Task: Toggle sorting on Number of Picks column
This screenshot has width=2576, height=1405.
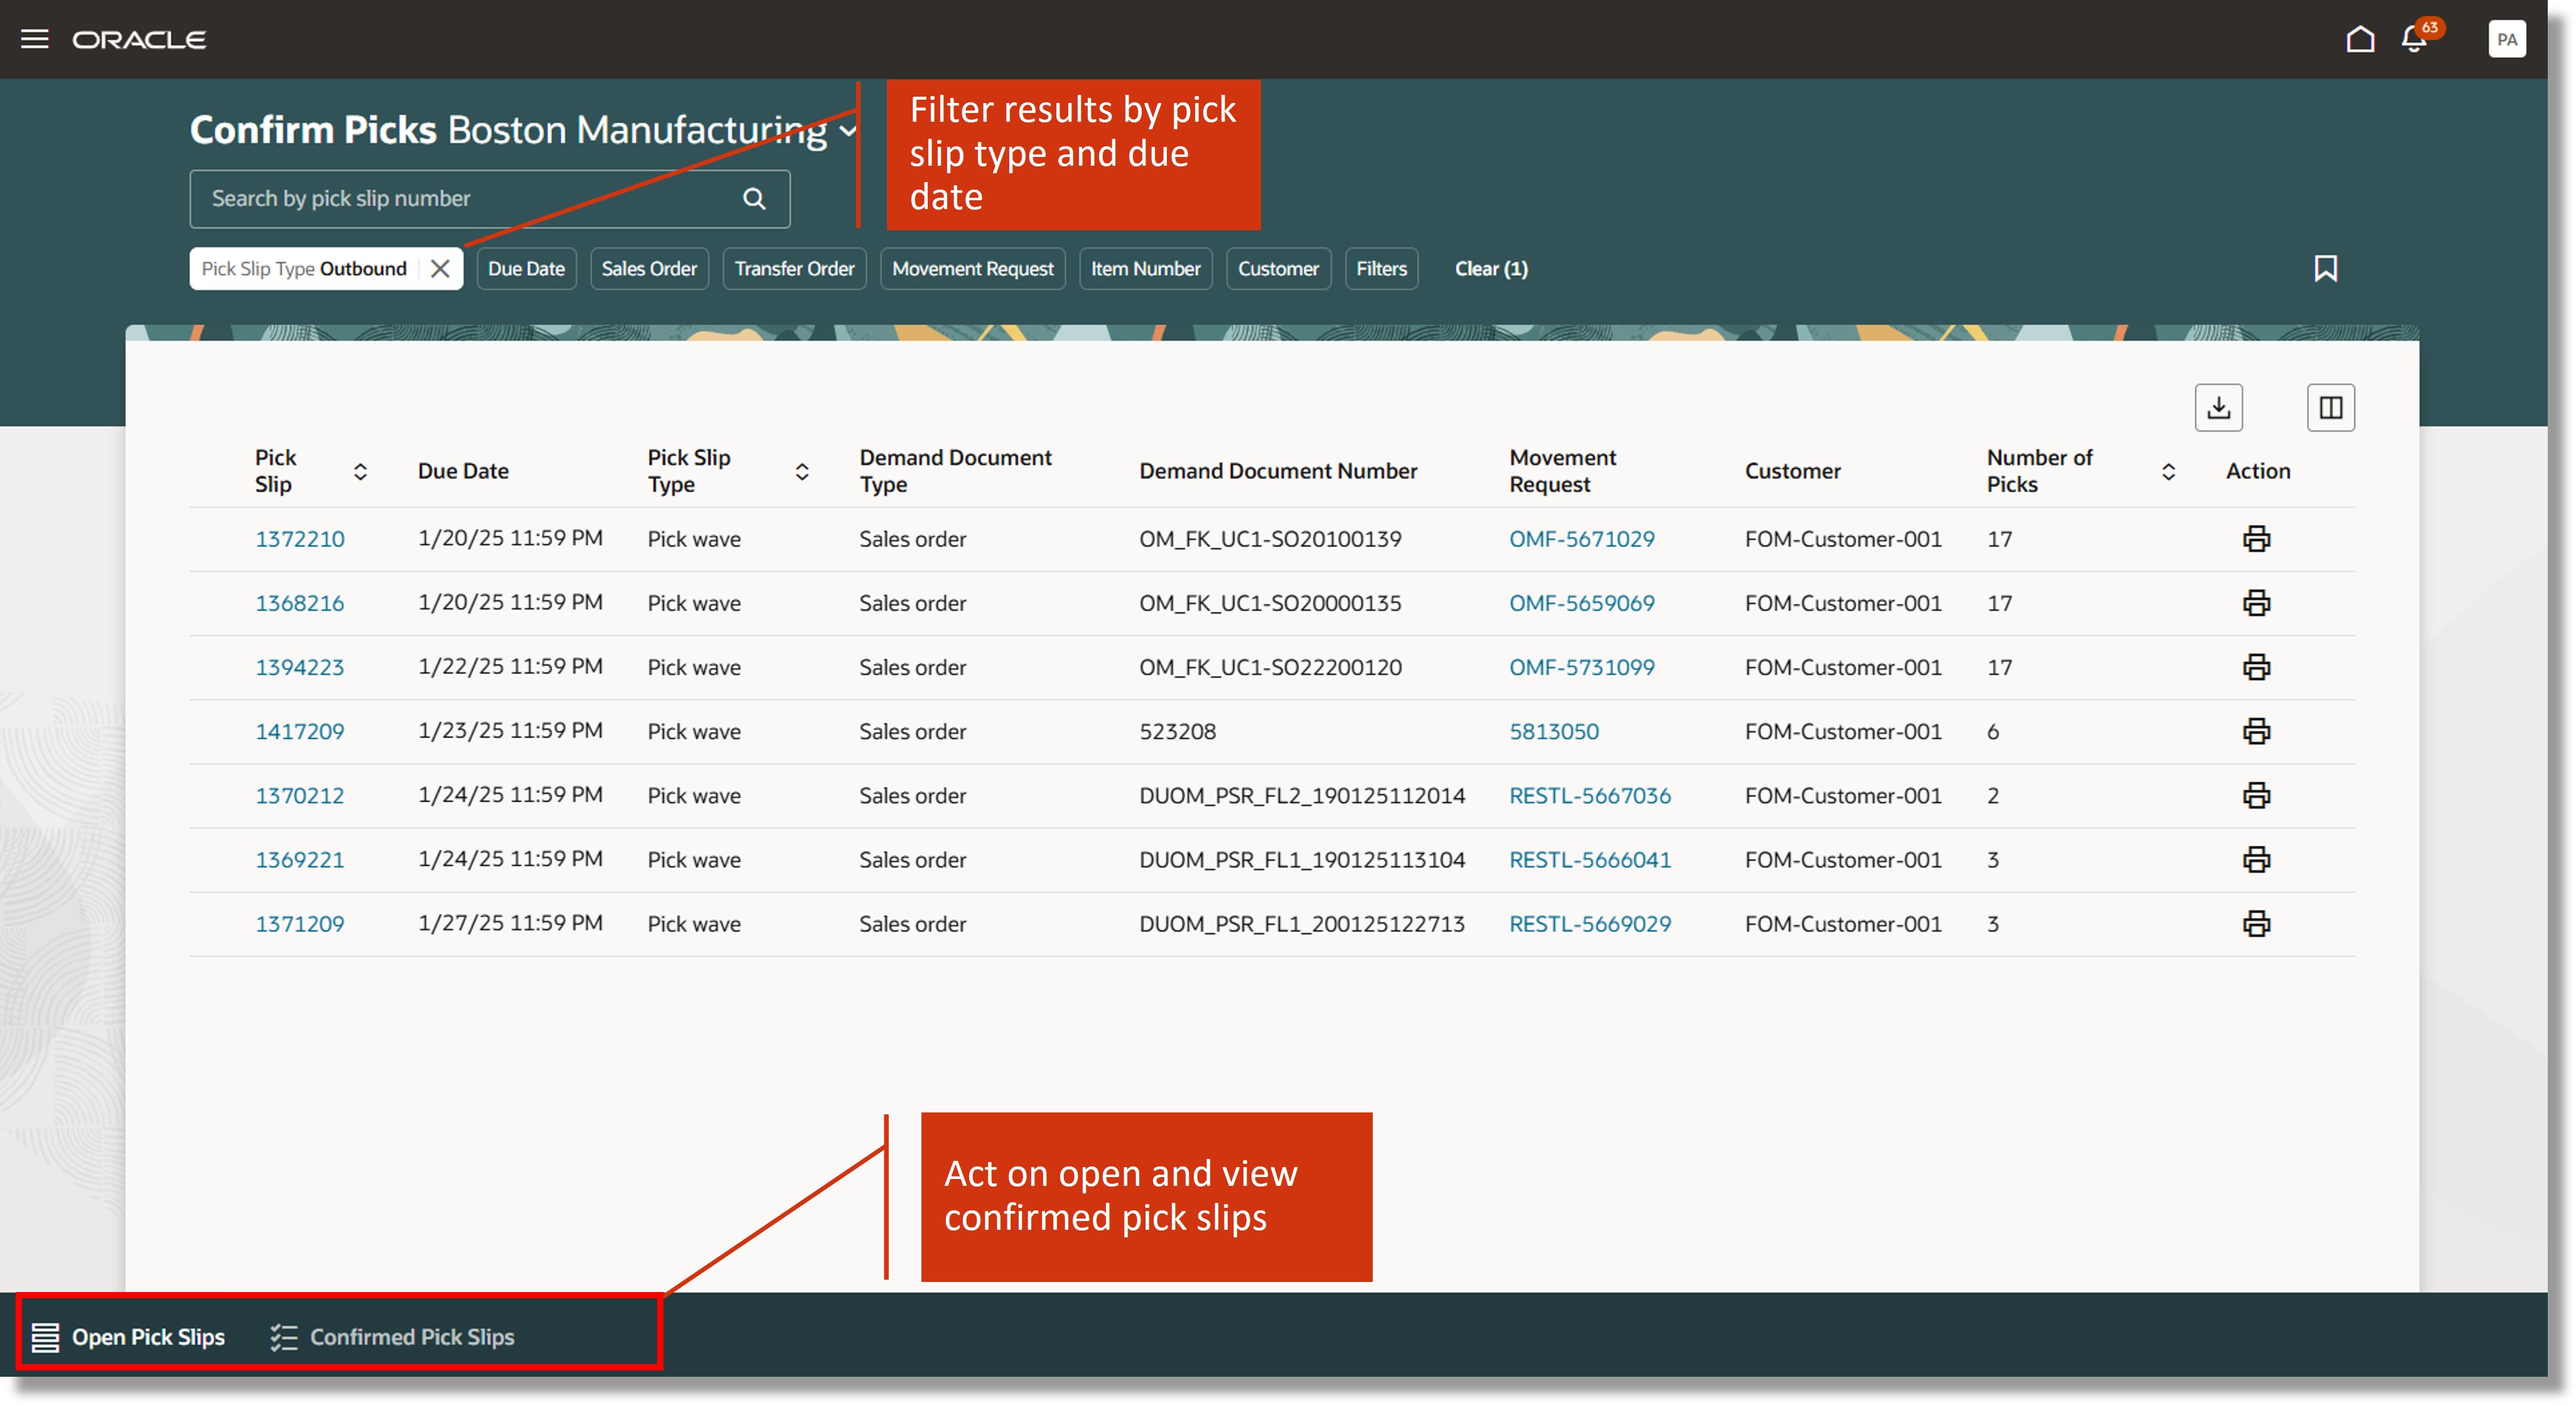Action: 2168,471
